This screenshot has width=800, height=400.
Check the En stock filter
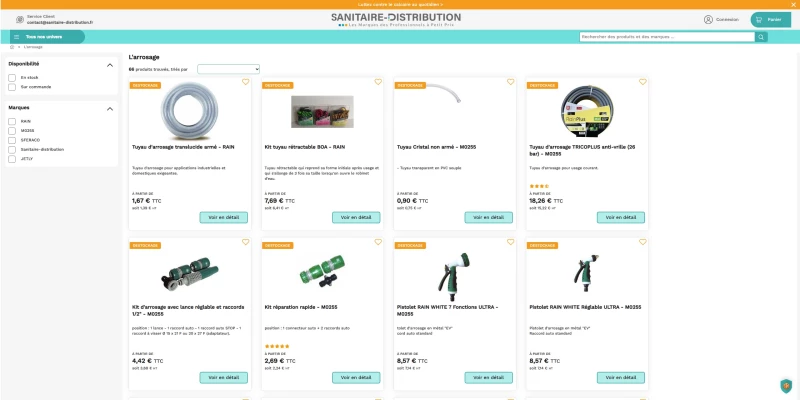point(12,78)
